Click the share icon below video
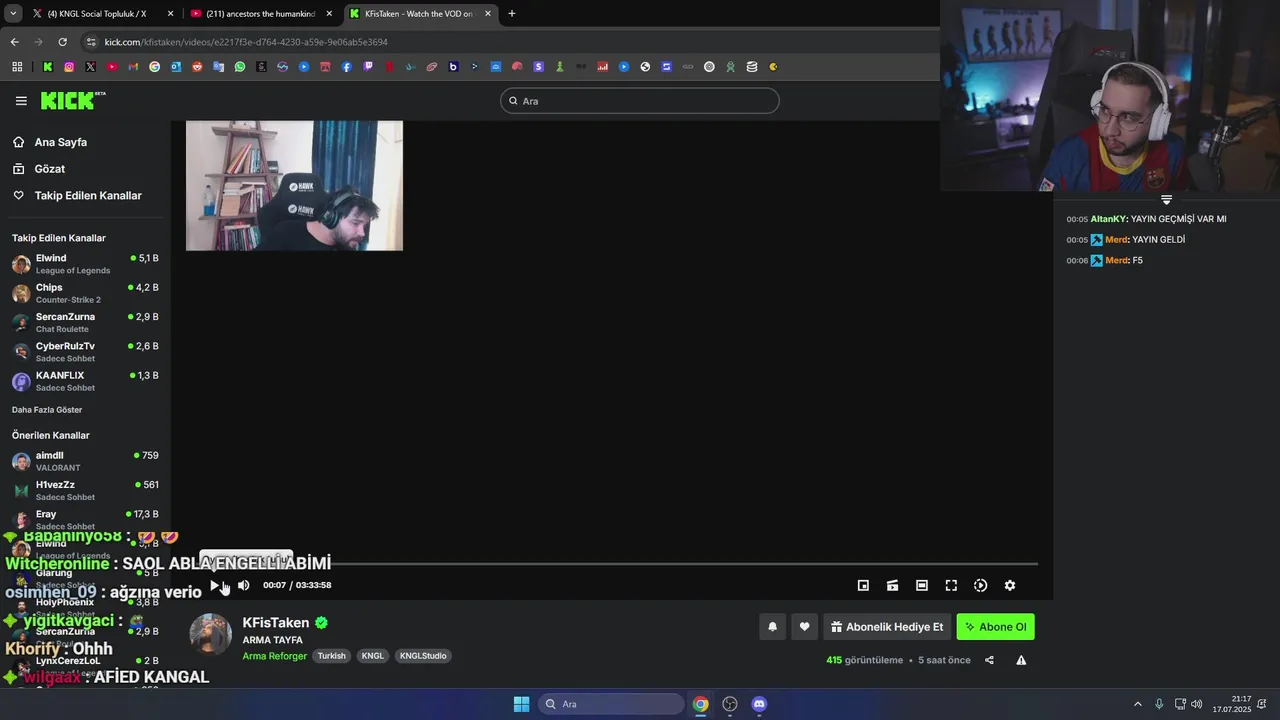 pos(989,660)
